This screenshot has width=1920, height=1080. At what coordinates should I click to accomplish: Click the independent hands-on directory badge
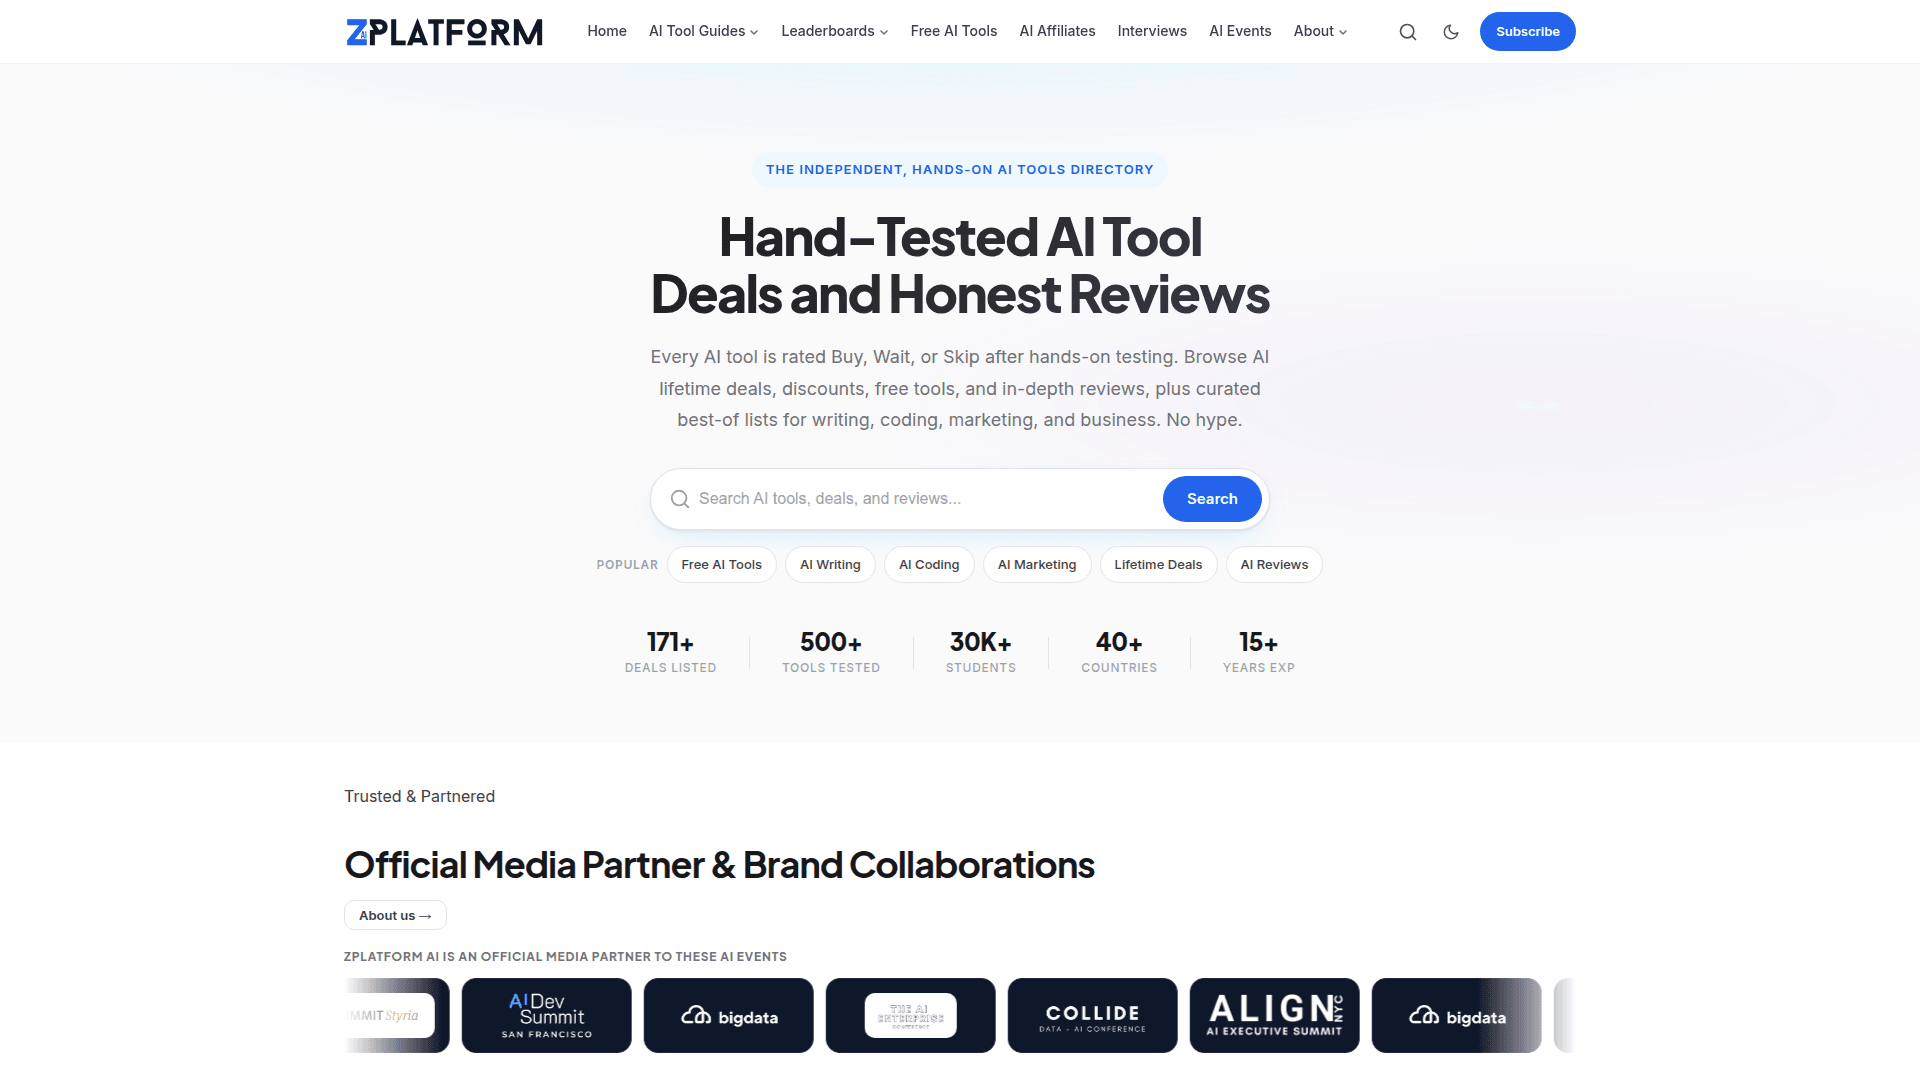[960, 170]
